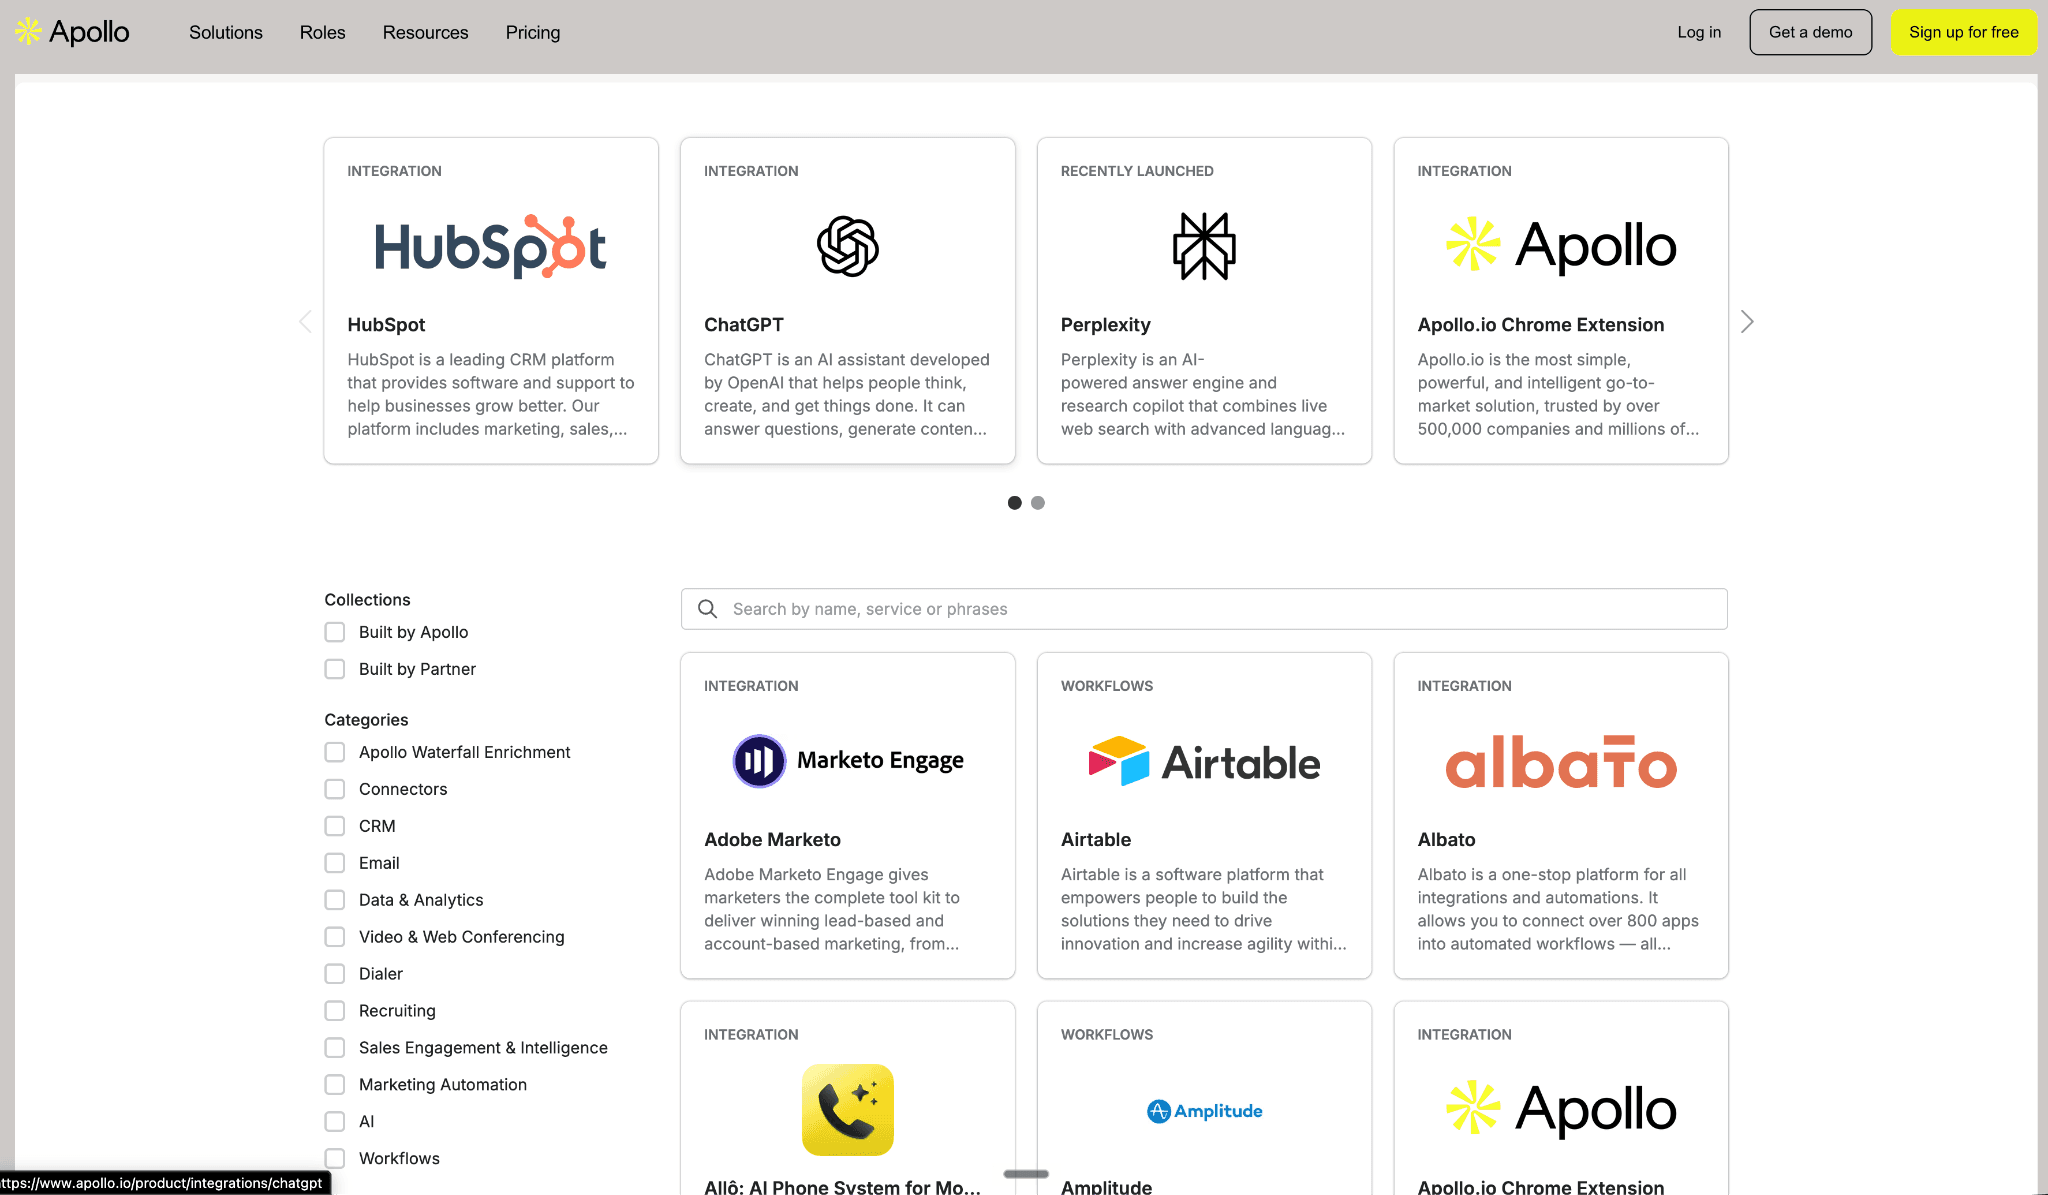
Task: Toggle the CRM category checkbox
Action: [x=335, y=826]
